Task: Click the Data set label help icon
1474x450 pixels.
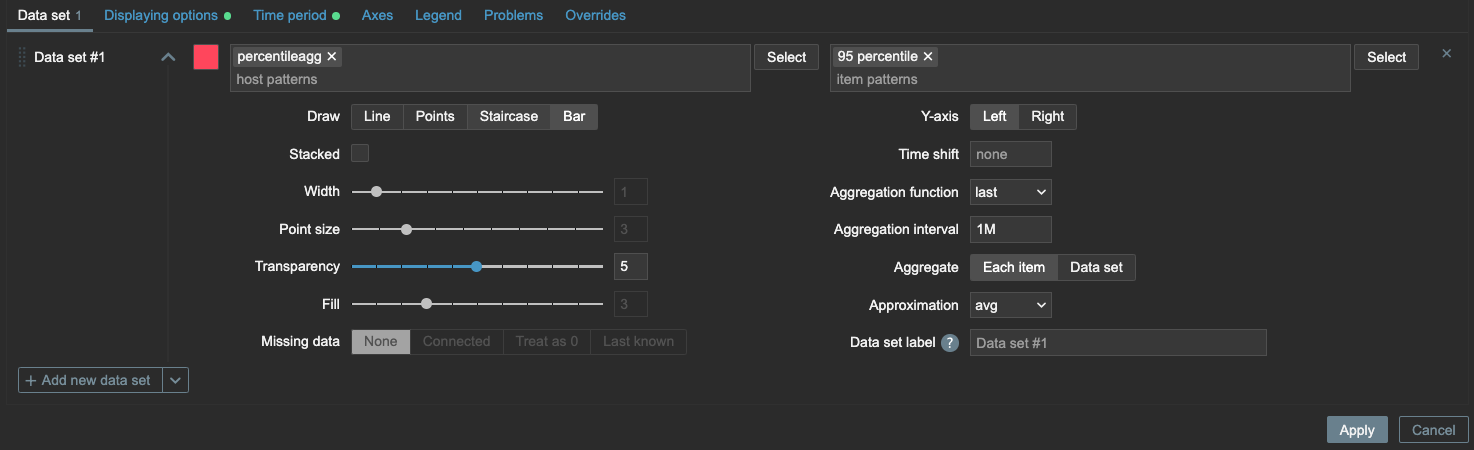Action: 950,343
